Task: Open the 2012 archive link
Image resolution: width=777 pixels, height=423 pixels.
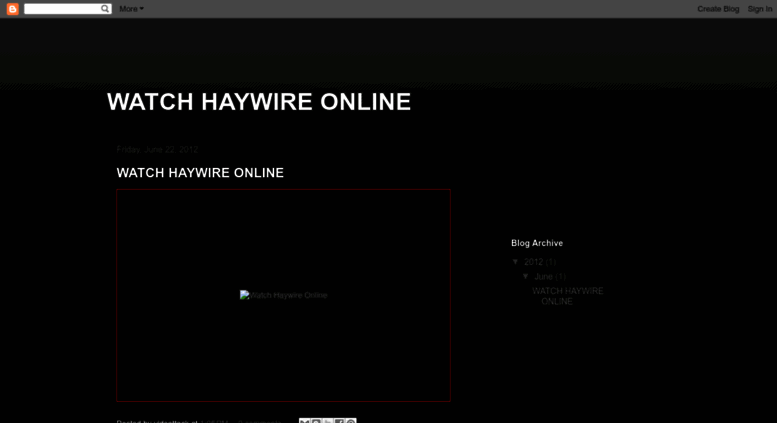Action: [533, 262]
